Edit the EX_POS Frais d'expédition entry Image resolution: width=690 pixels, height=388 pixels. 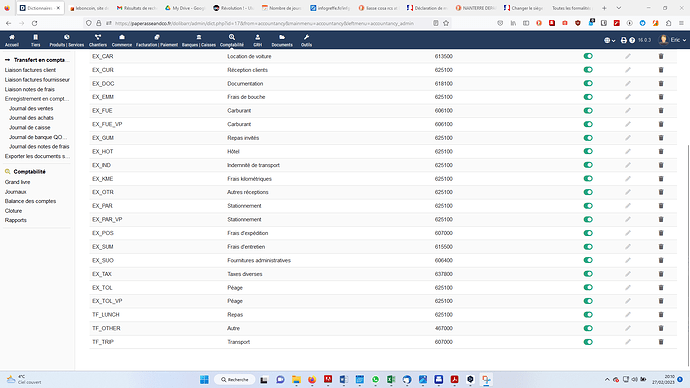click(628, 233)
